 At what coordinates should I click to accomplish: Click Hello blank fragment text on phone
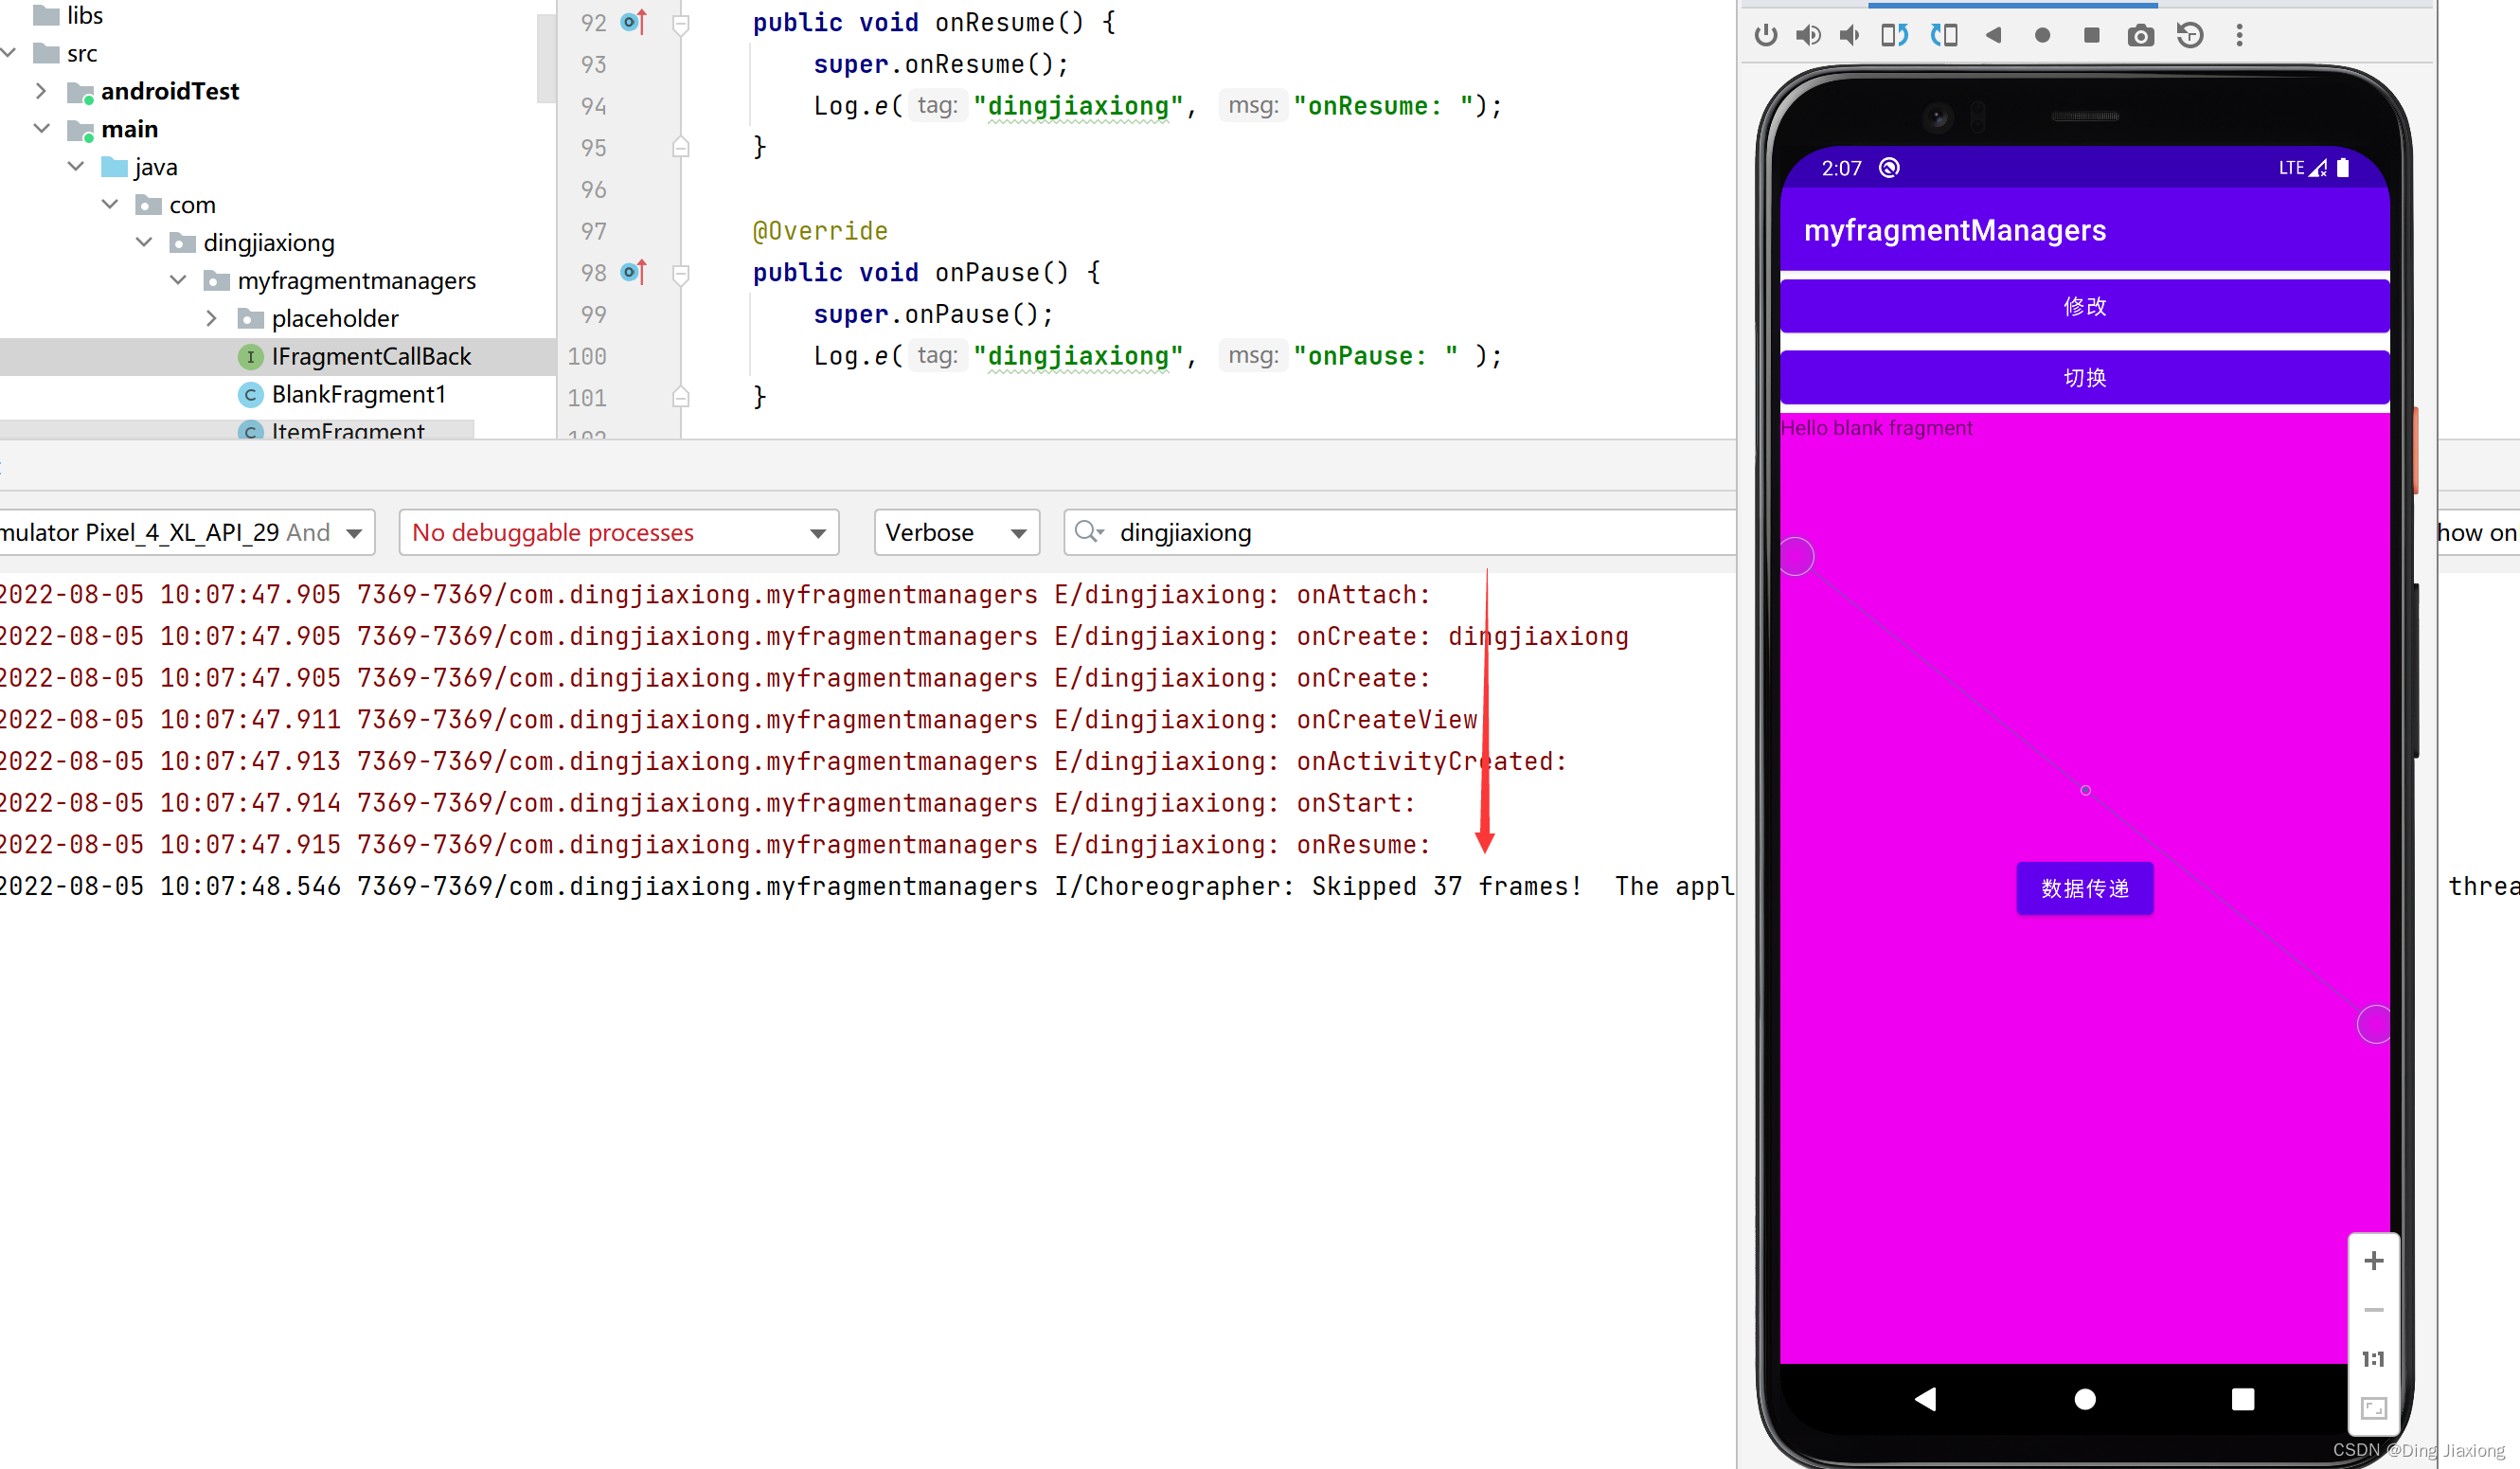coord(1877,428)
